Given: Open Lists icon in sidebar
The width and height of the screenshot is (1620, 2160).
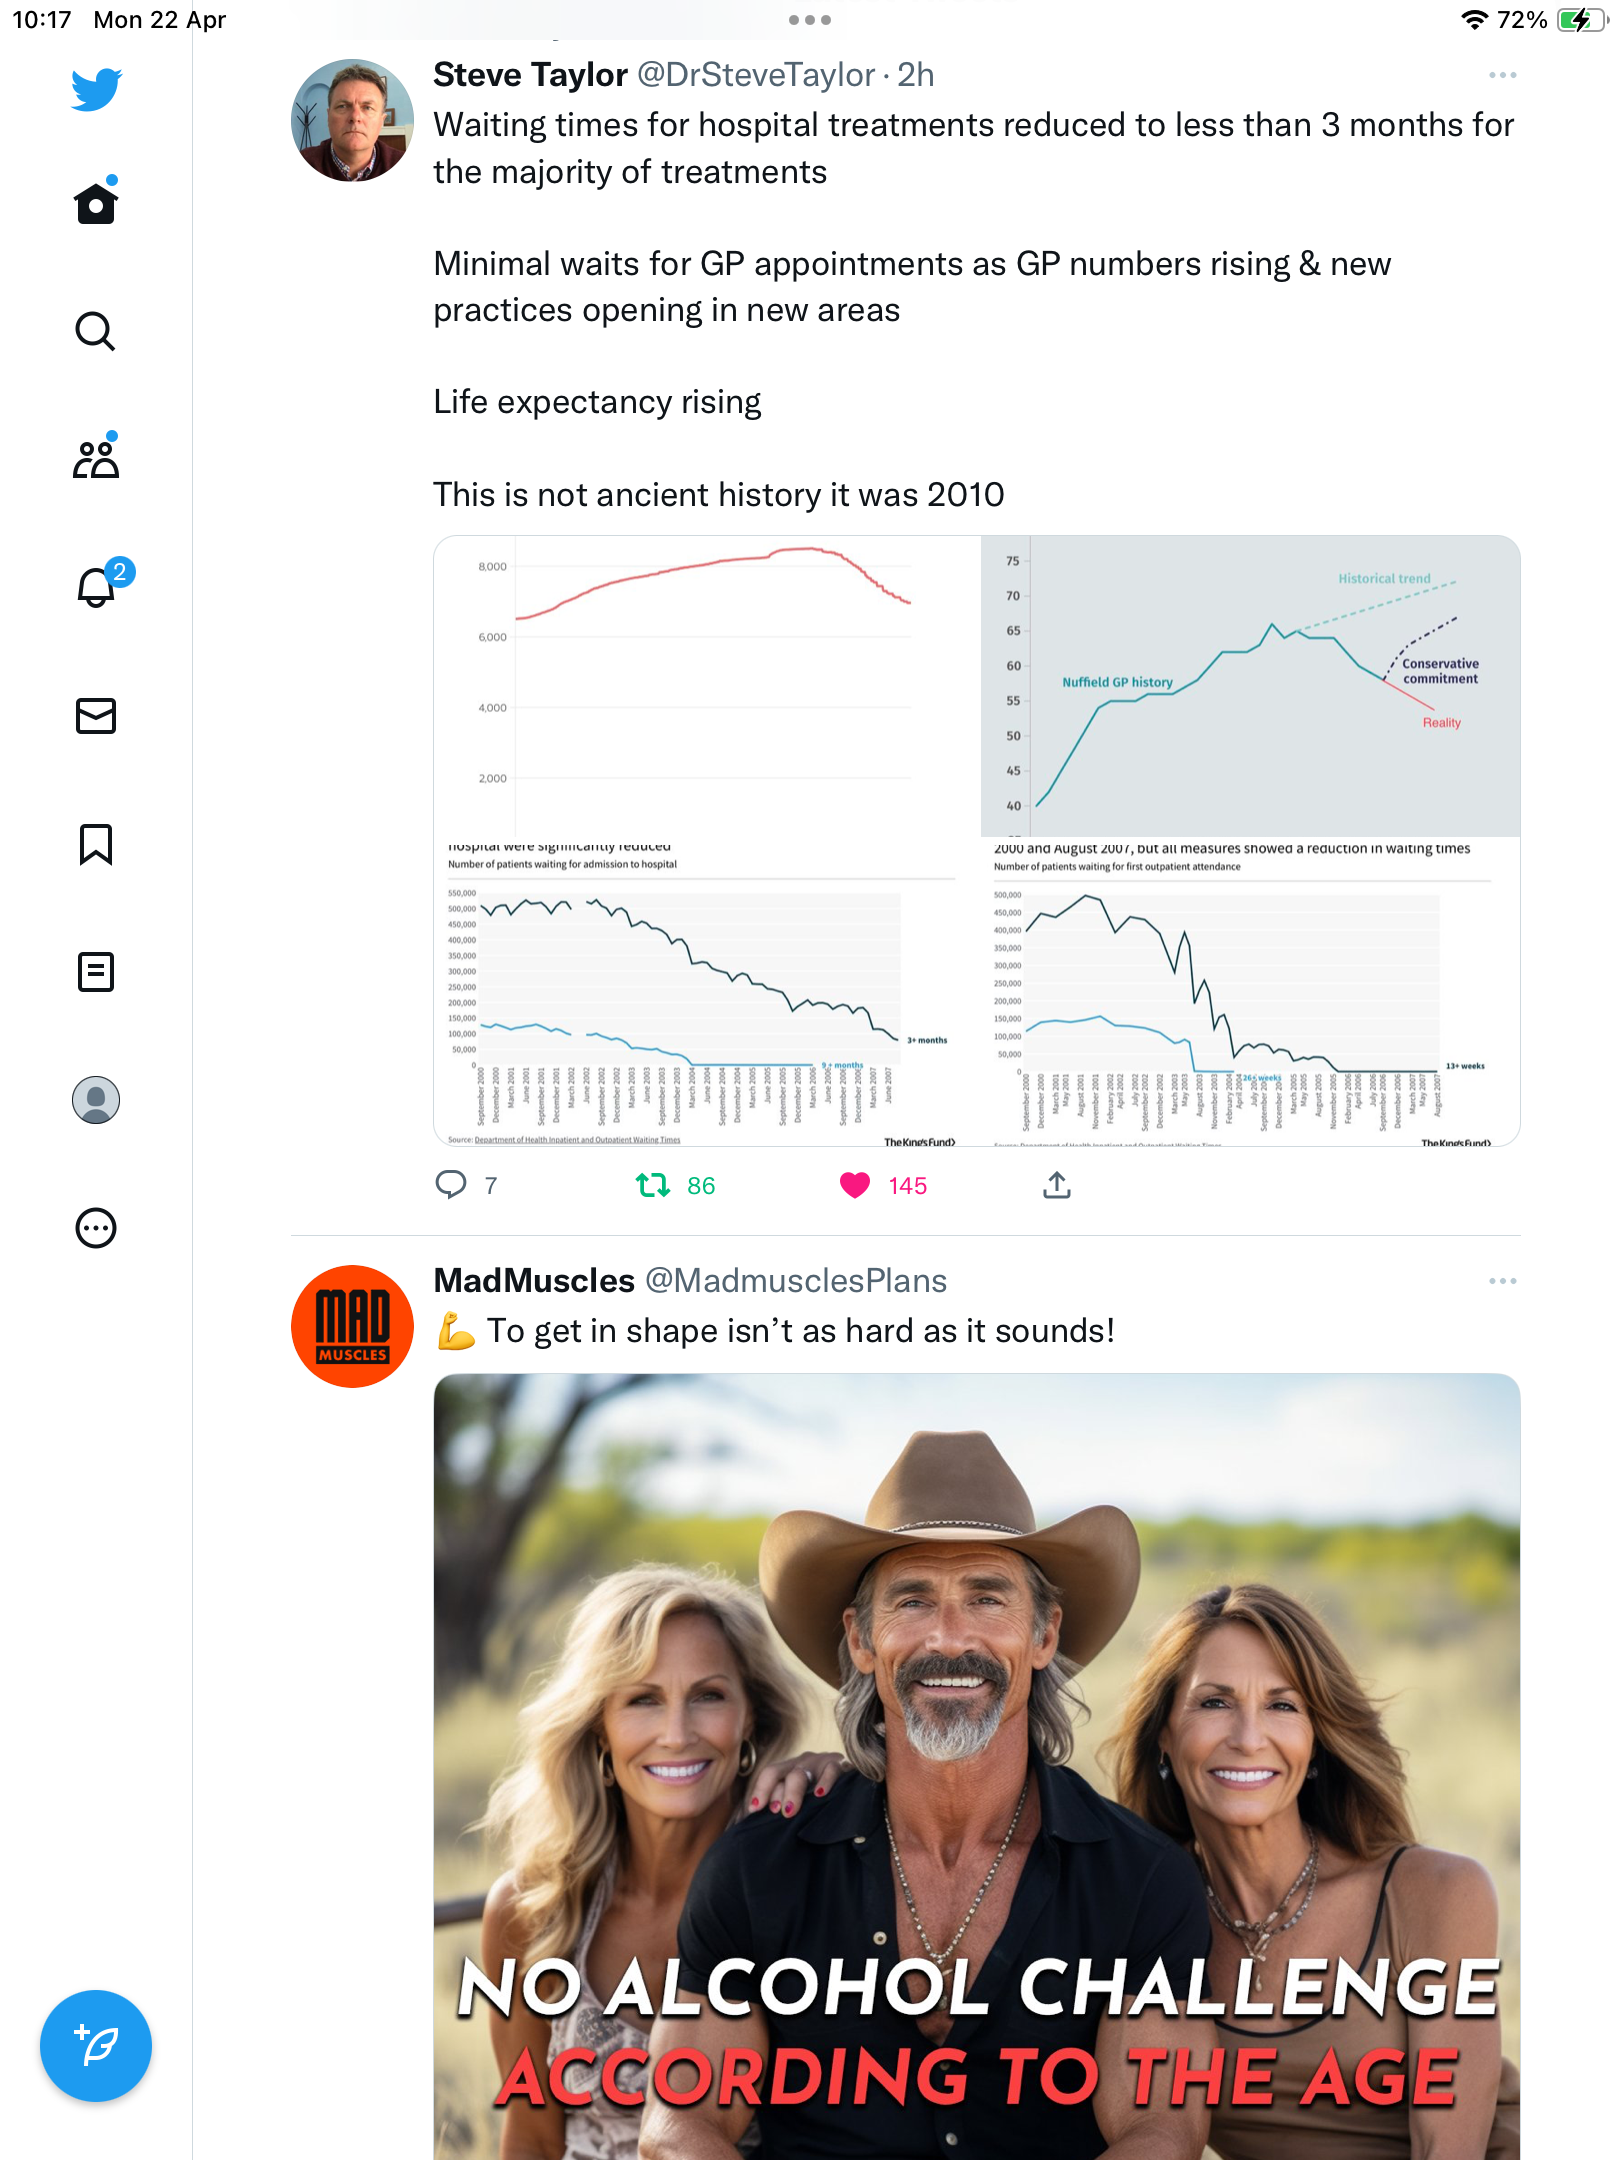Looking at the screenshot, I should (x=96, y=971).
